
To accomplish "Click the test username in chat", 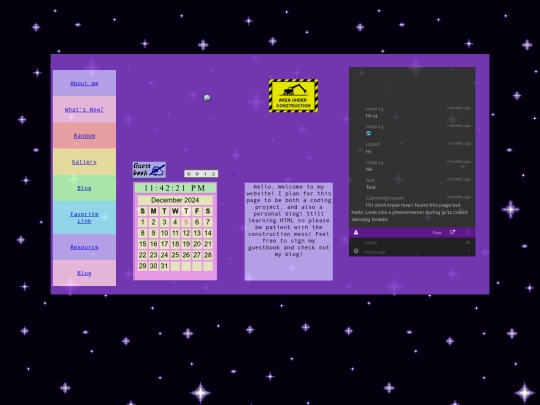I will tap(370, 180).
